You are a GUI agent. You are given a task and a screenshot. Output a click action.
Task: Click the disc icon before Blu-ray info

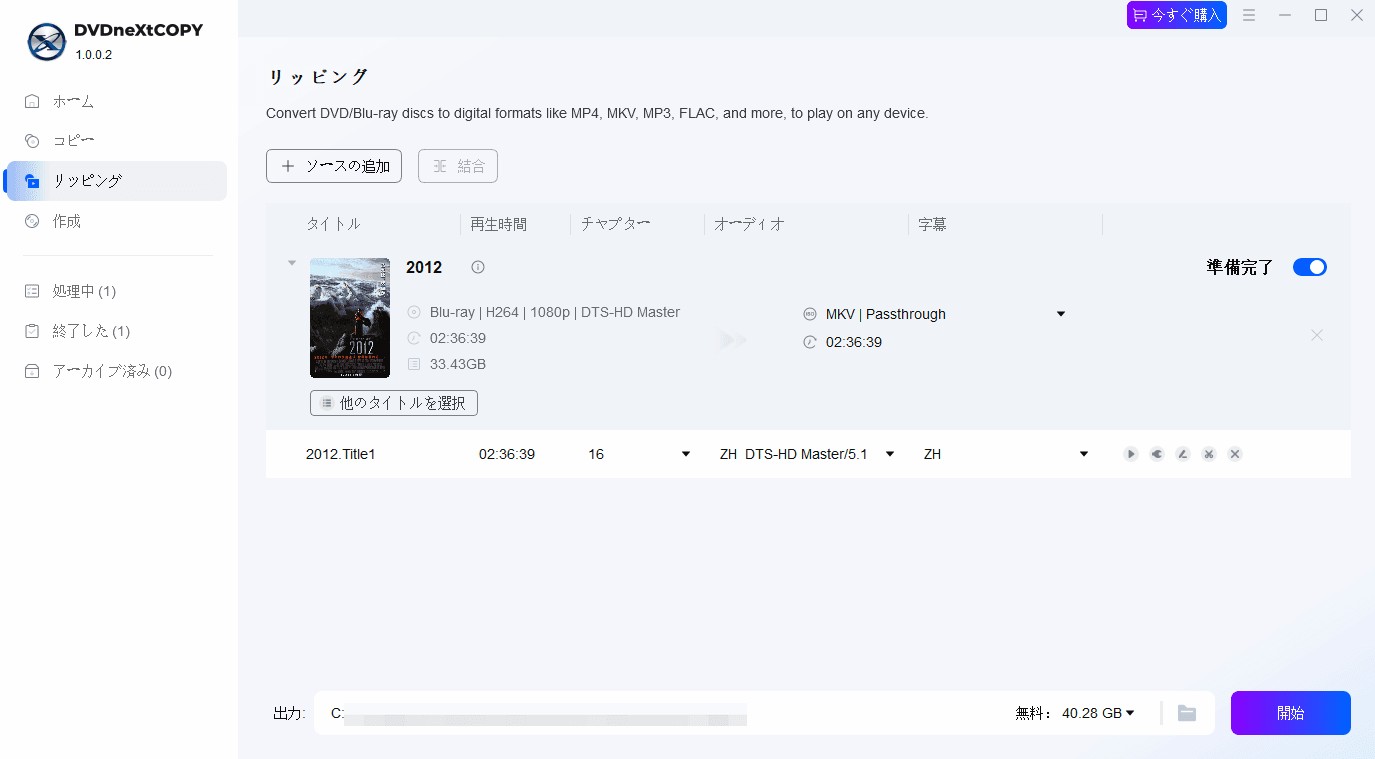pyautogui.click(x=414, y=312)
